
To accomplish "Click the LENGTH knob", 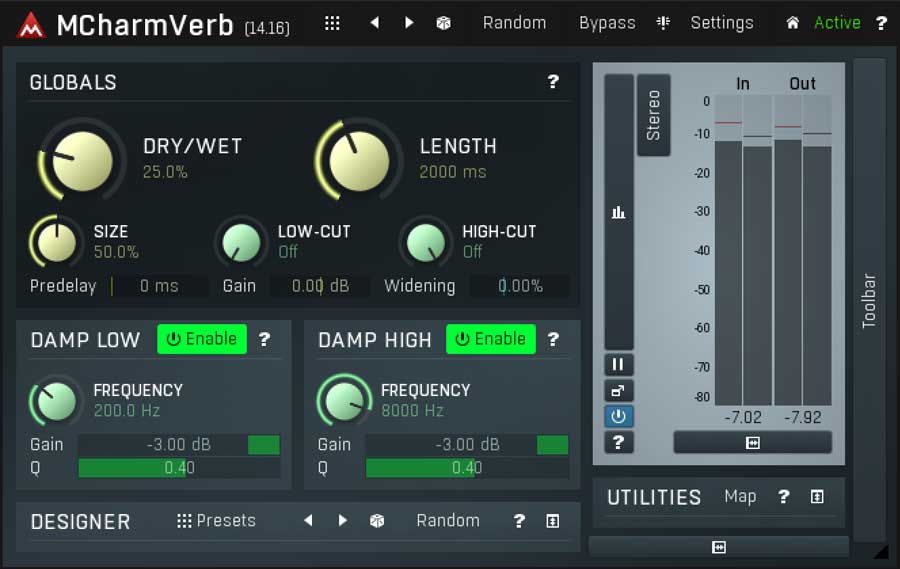I will pos(359,161).
